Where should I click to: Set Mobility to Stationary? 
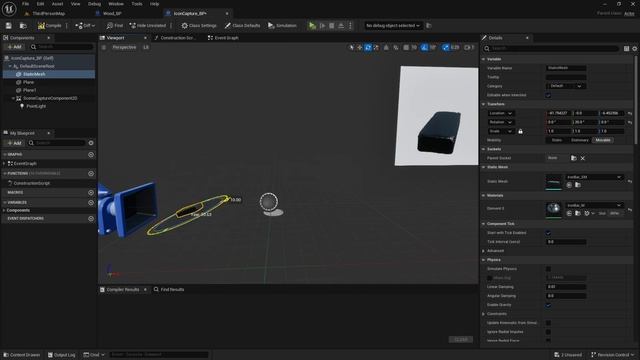tap(580, 140)
